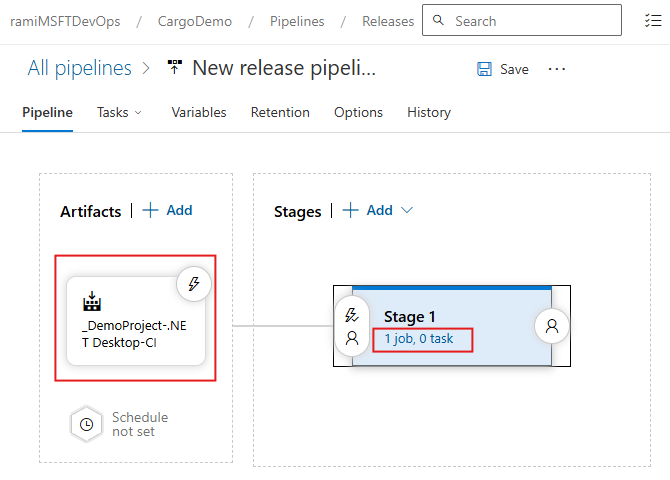
Task: Switch to the Variables tab
Action: (198, 112)
